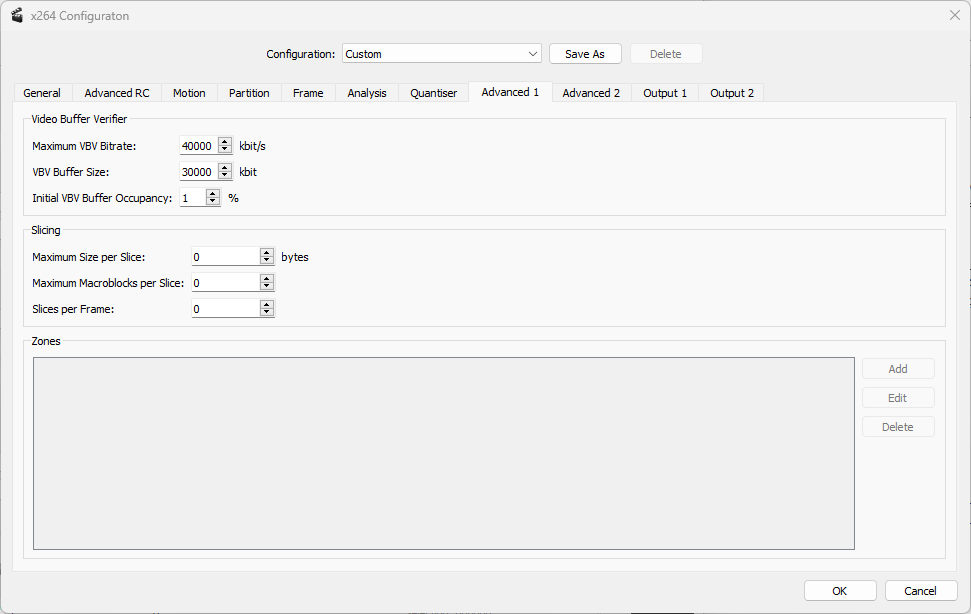Click the disabled Delete button beside Save As
Viewport: 971px width, 614px height.
(666, 54)
